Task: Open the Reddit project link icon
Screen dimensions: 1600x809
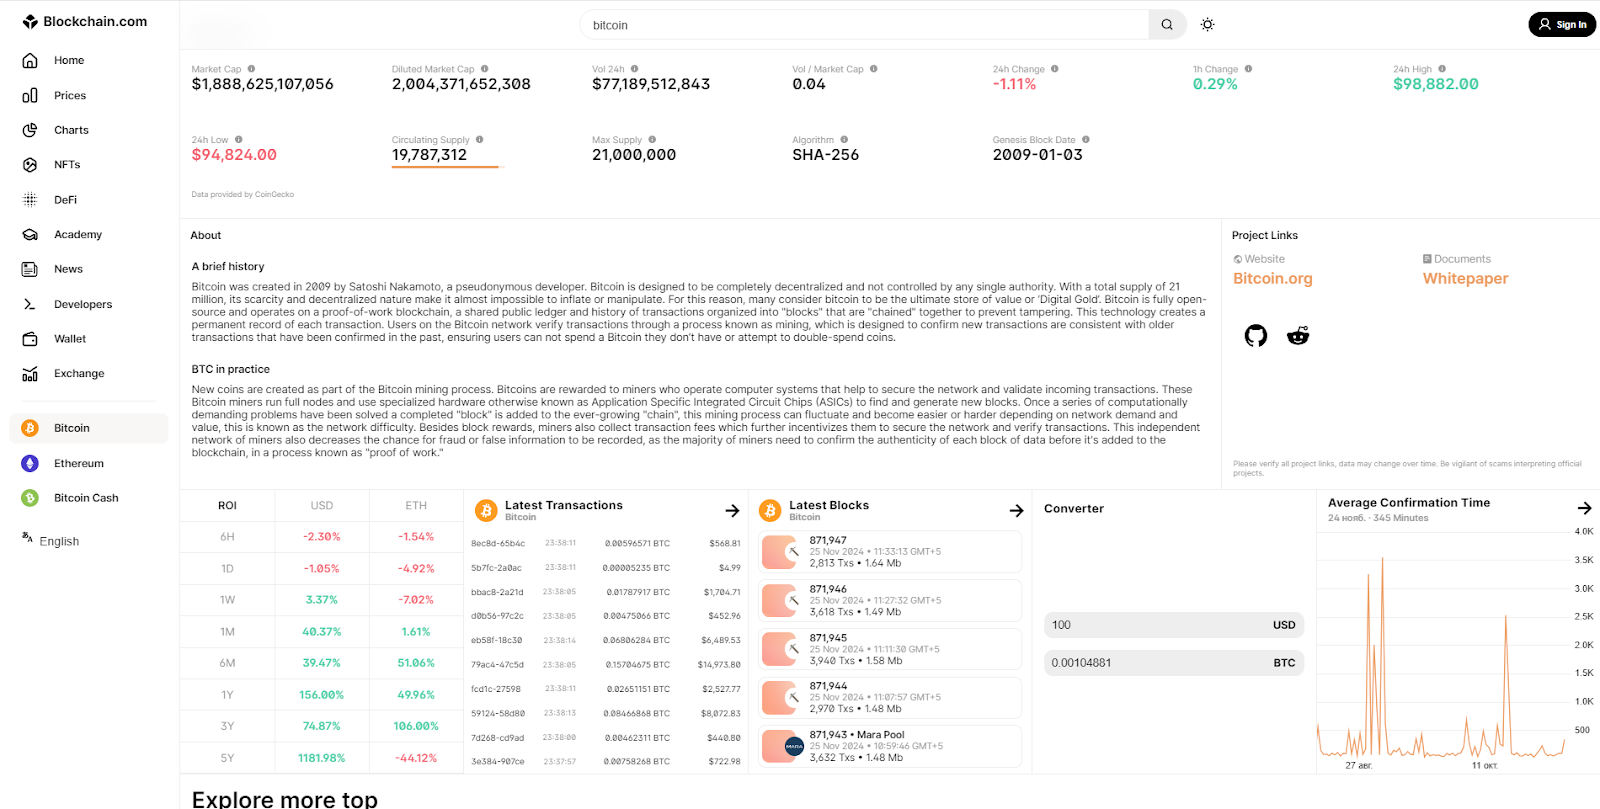Action: tap(1298, 336)
